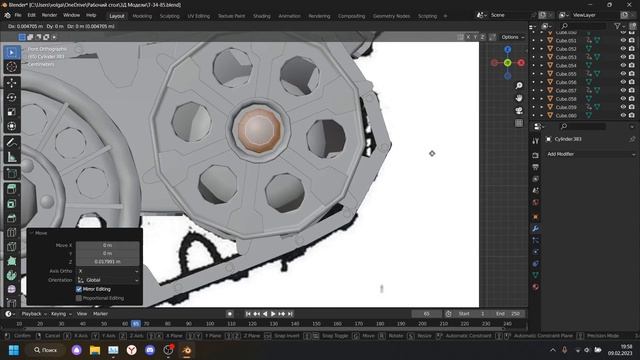Click the pan view hand icon

pyautogui.click(x=519, y=98)
